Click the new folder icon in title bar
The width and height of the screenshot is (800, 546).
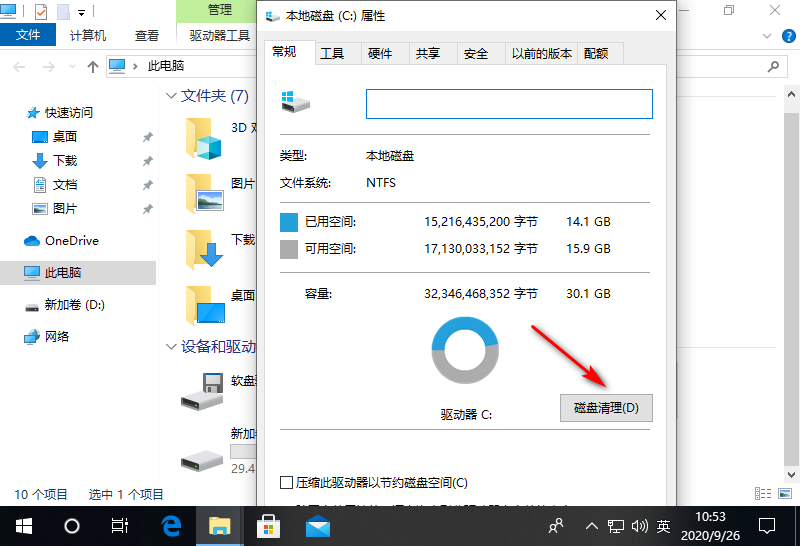(63, 11)
